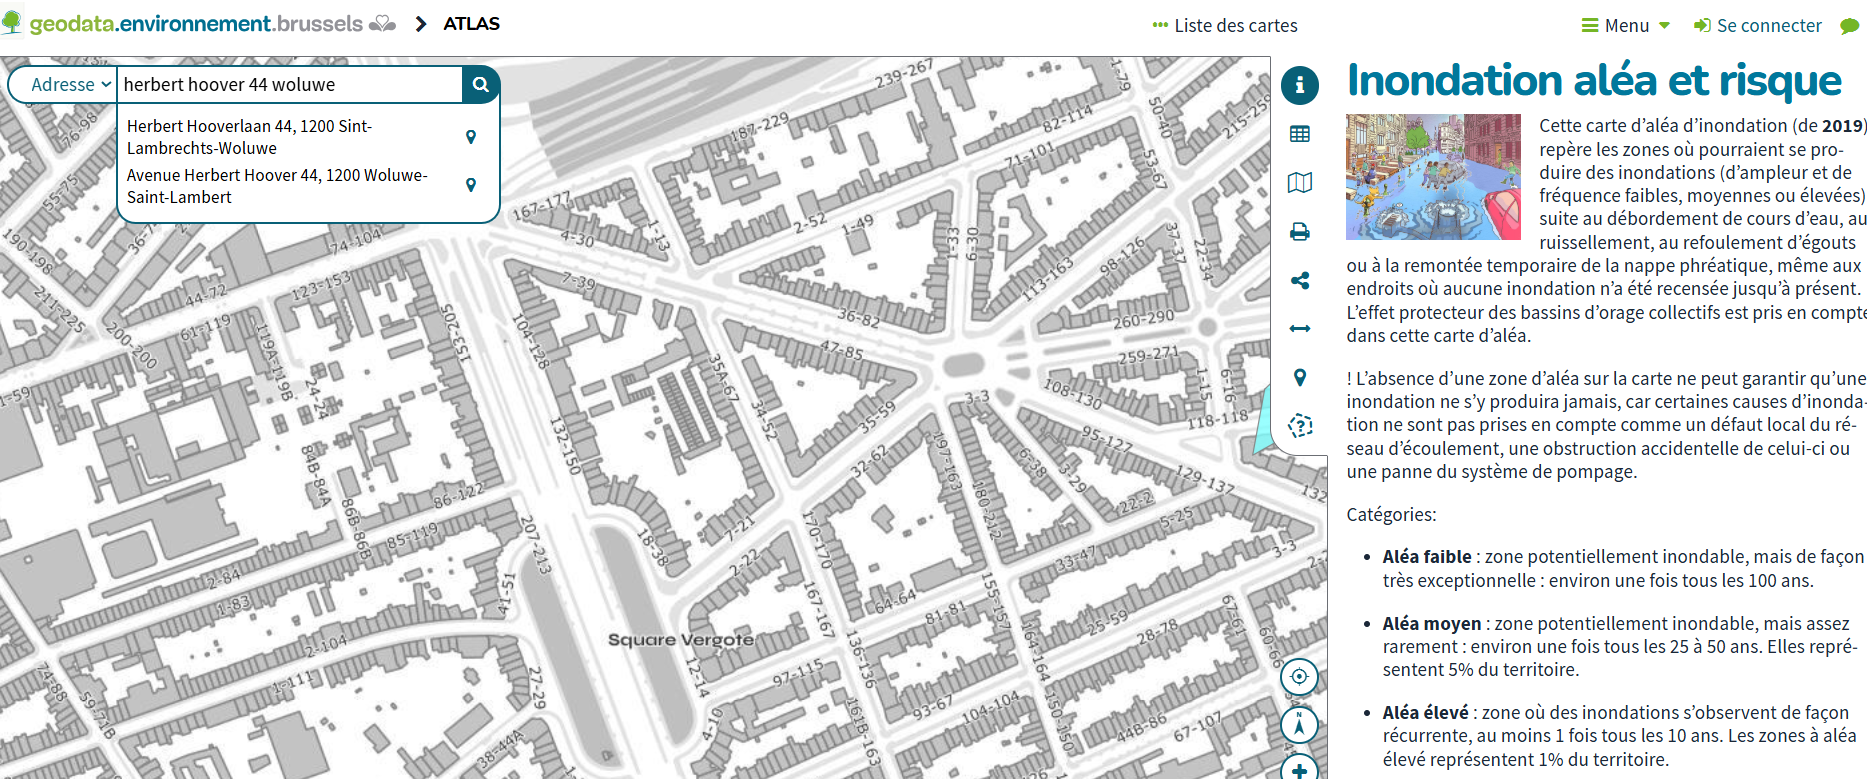Click the Se connecter link
The image size is (1867, 779).
1757,26
